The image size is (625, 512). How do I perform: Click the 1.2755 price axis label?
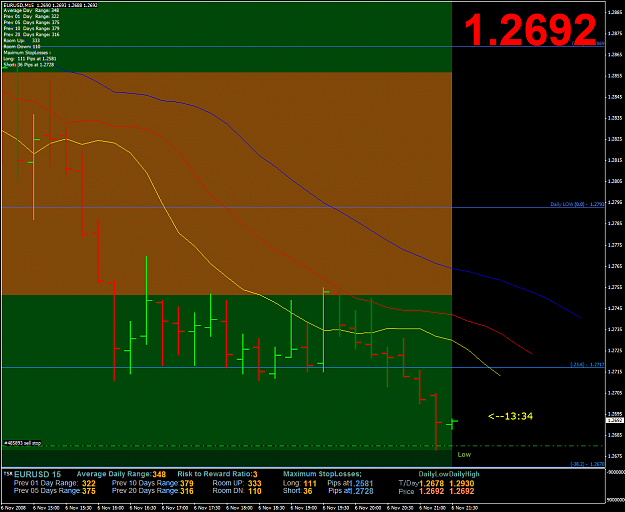pos(615,287)
